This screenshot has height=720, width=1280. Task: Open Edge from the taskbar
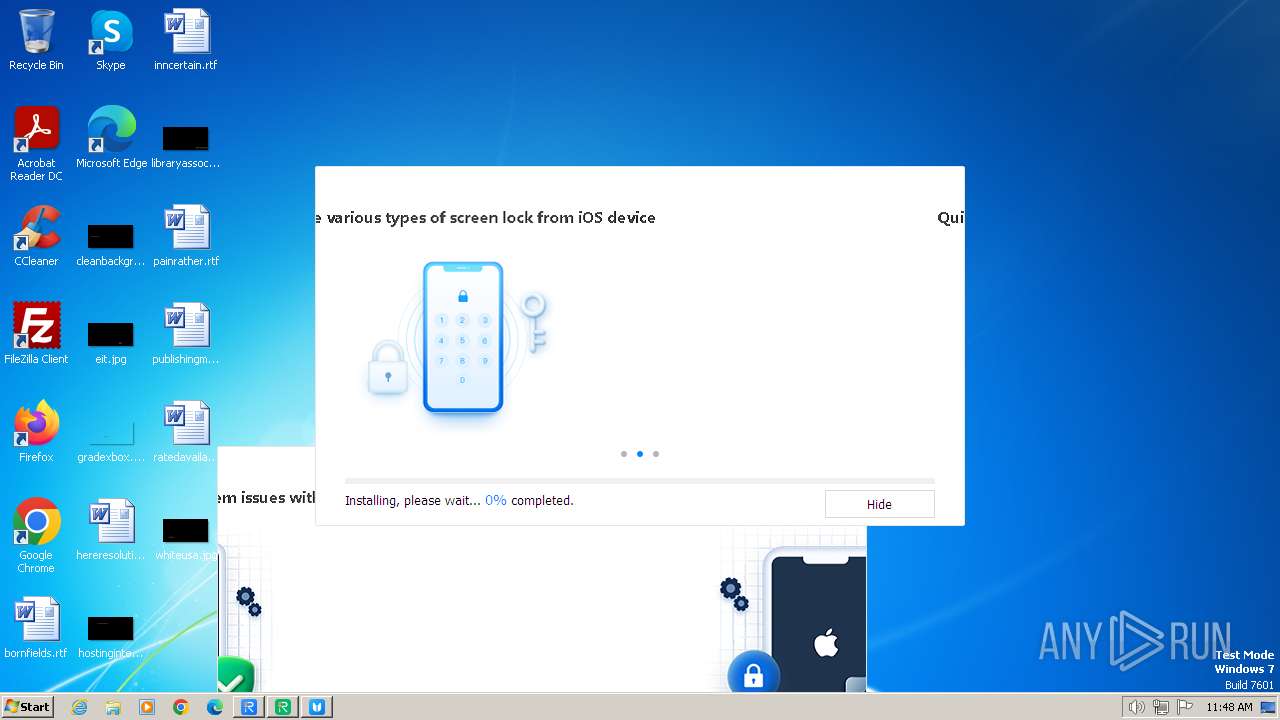tap(215, 707)
